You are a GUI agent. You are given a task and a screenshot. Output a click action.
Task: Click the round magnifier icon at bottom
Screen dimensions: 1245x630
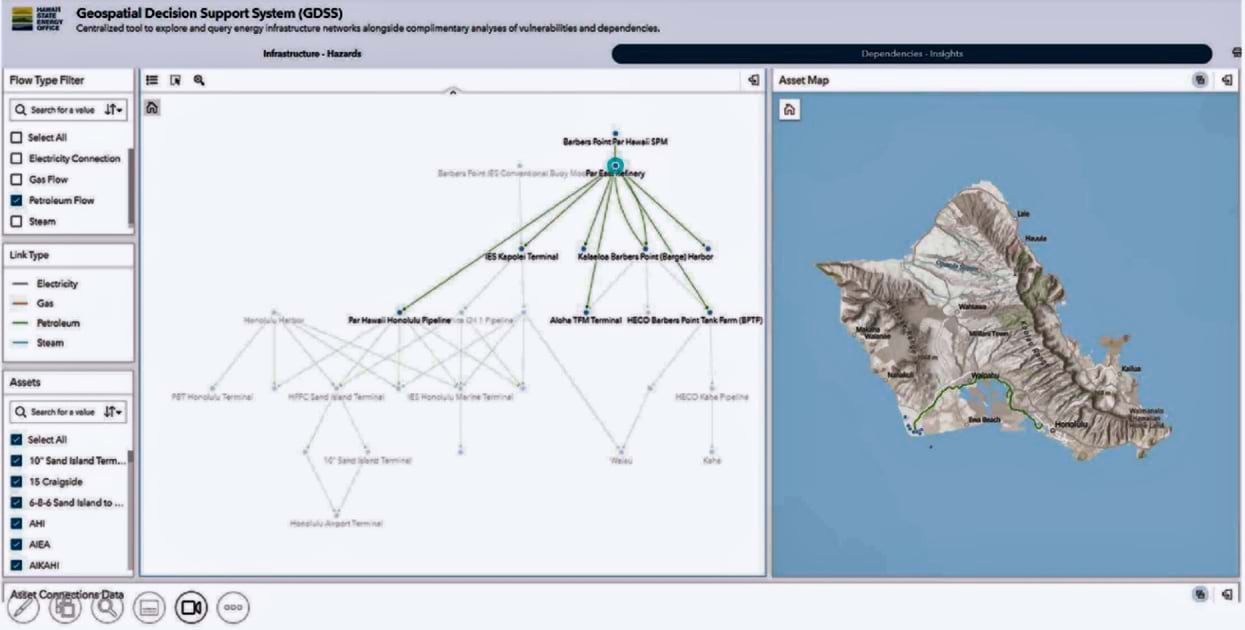tap(107, 606)
